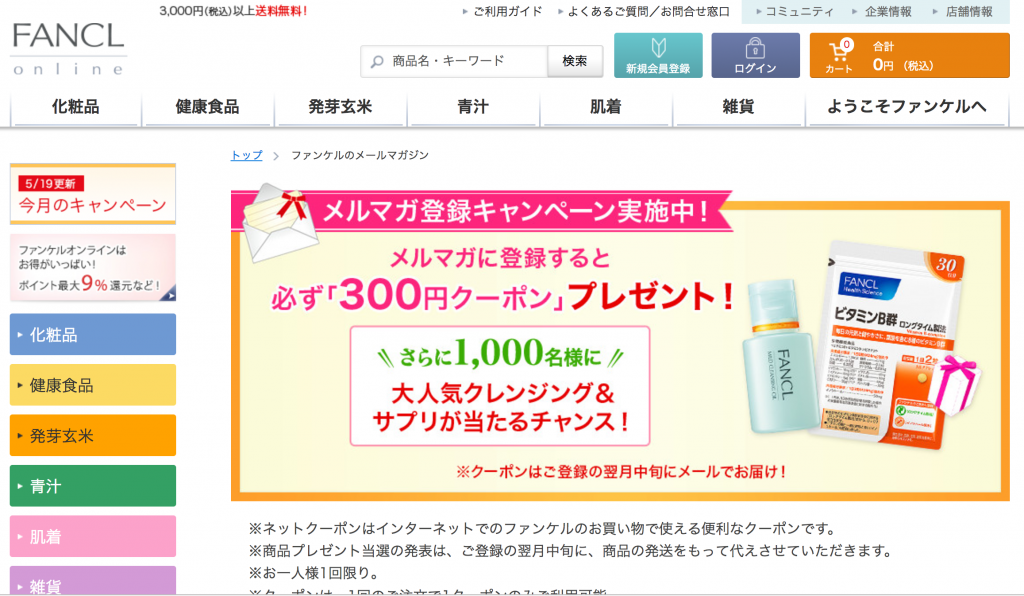Click the 検索 search button
Viewport: 1024px width, 596px height.
tap(575, 61)
